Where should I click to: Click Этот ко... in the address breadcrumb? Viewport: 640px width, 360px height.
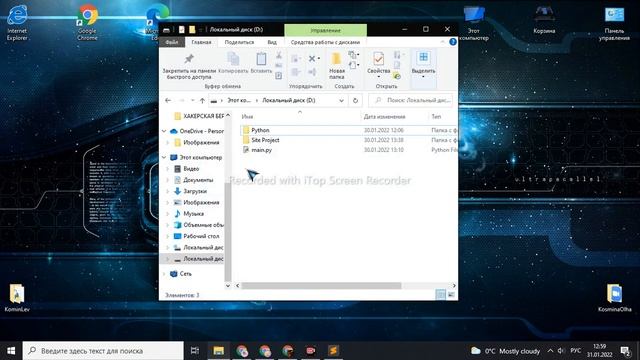pos(239,100)
